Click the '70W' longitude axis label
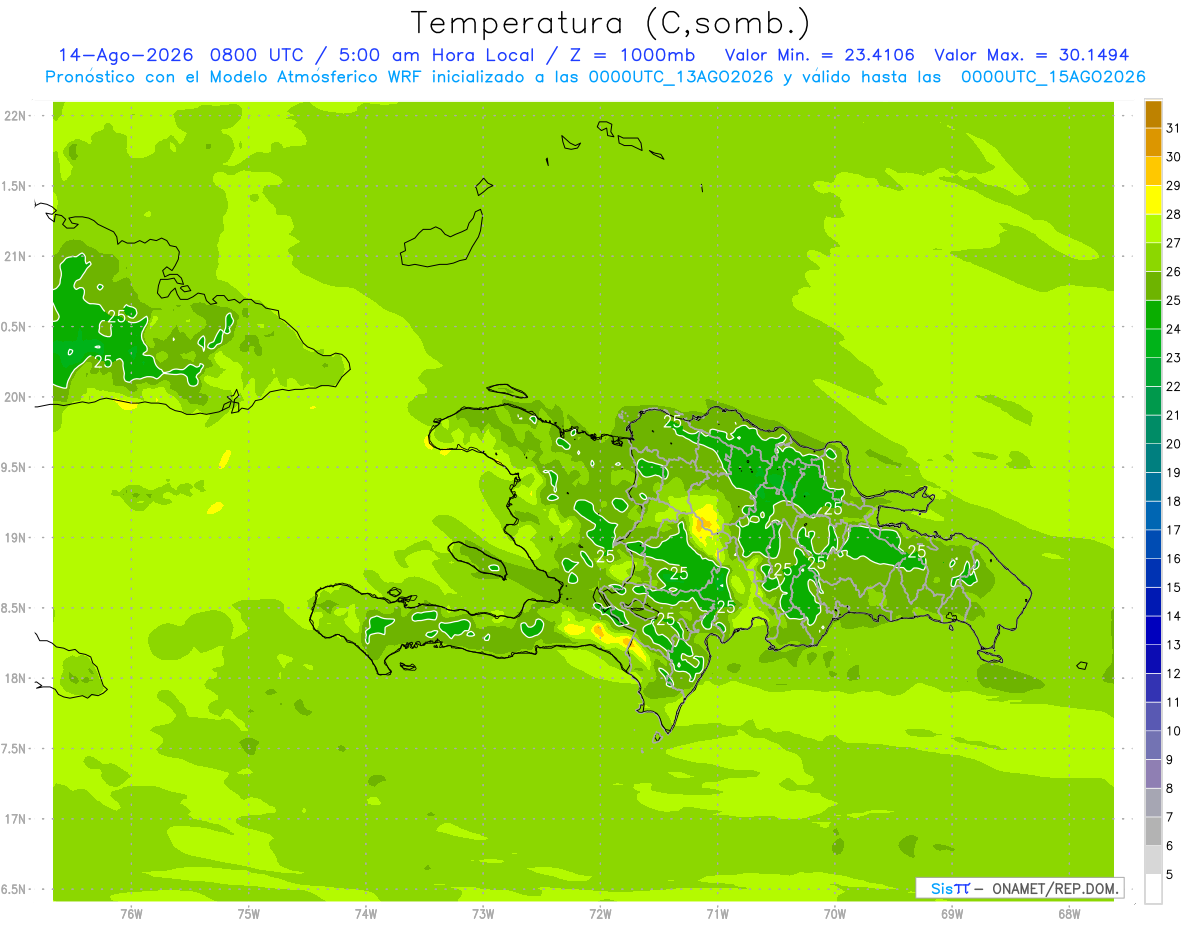This screenshot has height=927, width=1200. [x=835, y=914]
